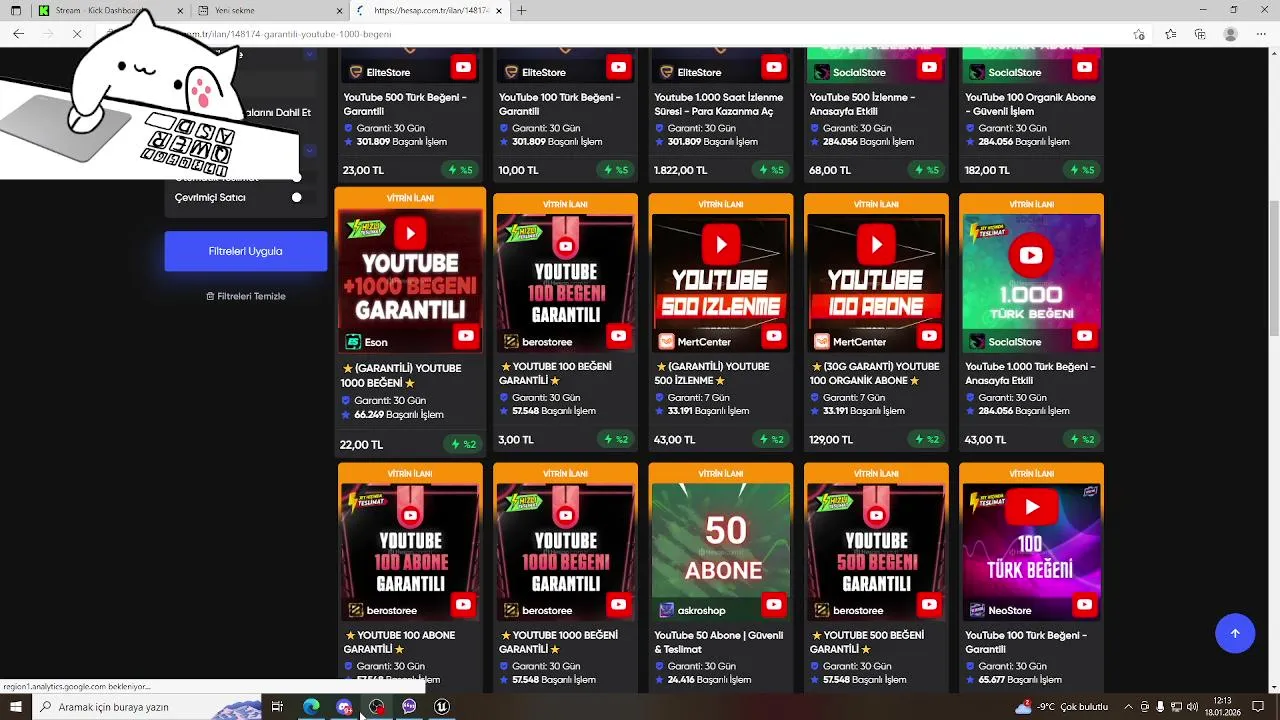This screenshot has height=720, width=1280.
Task: Click the askroshop 50 Abone thumbnail
Action: [720, 551]
